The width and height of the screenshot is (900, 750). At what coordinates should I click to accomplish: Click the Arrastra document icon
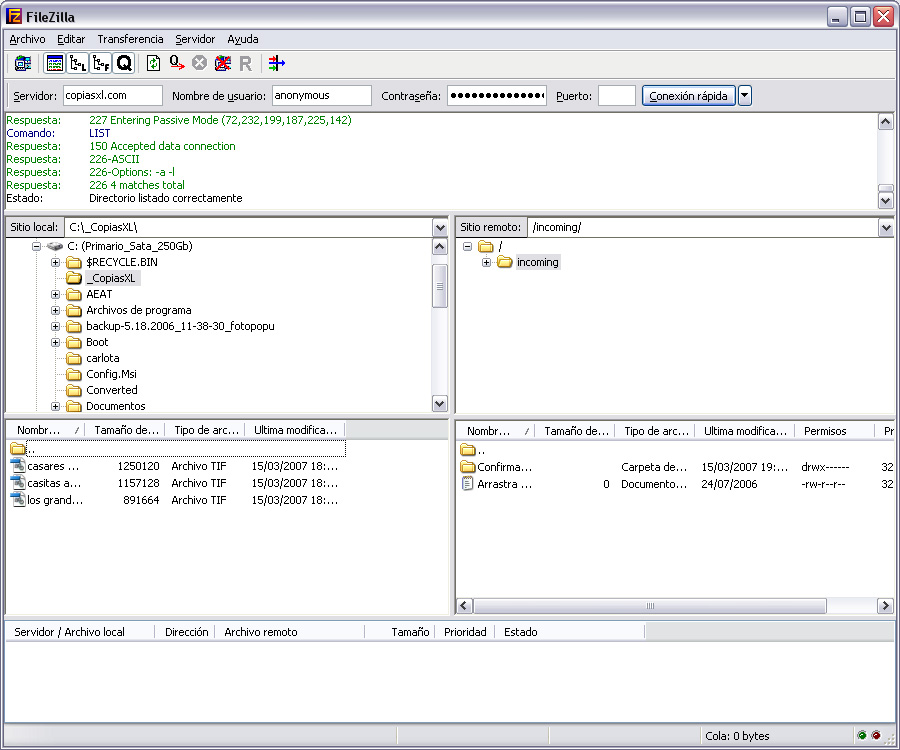pos(468,484)
